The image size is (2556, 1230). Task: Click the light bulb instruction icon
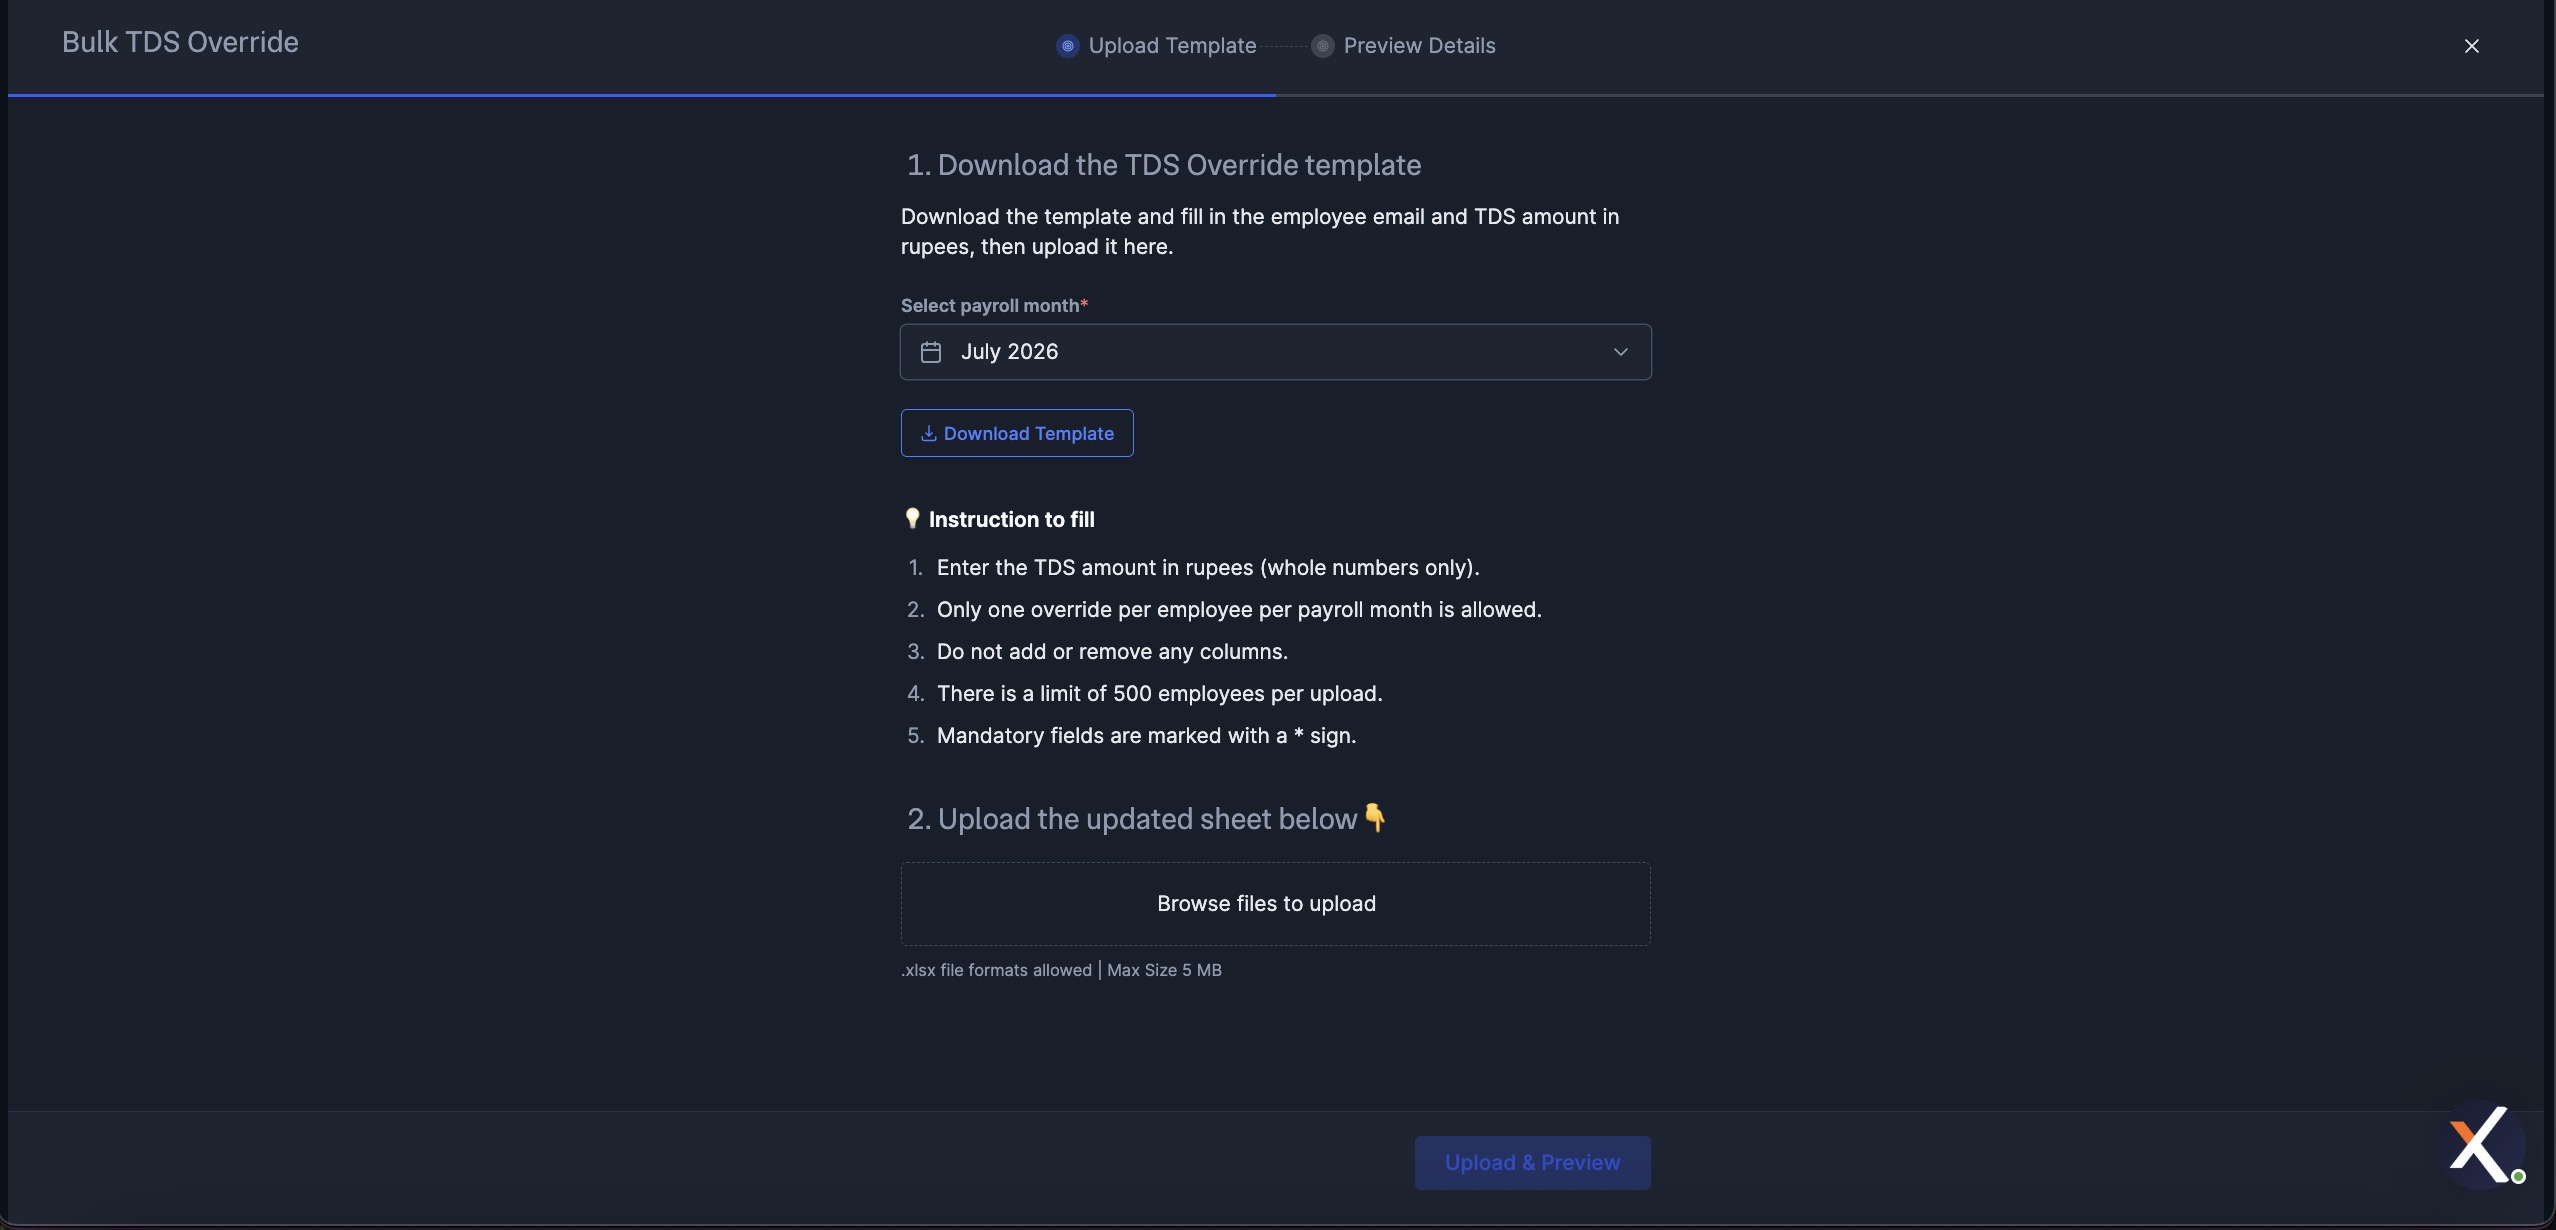click(912, 519)
